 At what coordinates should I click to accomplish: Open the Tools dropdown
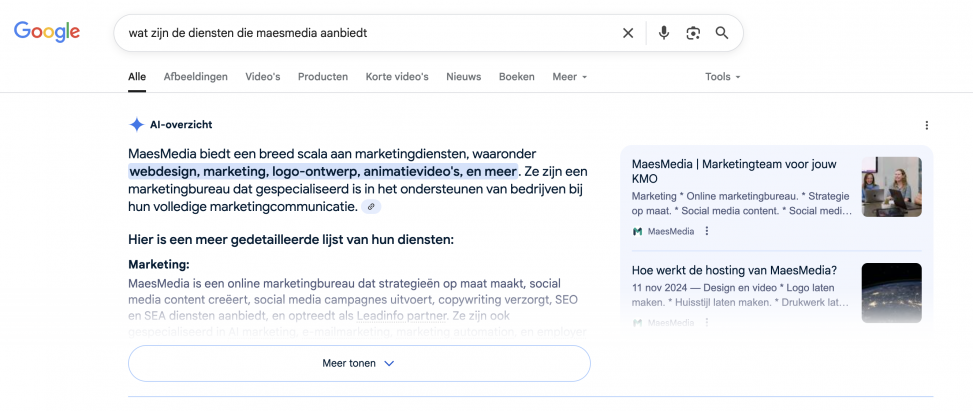pyautogui.click(x=723, y=77)
